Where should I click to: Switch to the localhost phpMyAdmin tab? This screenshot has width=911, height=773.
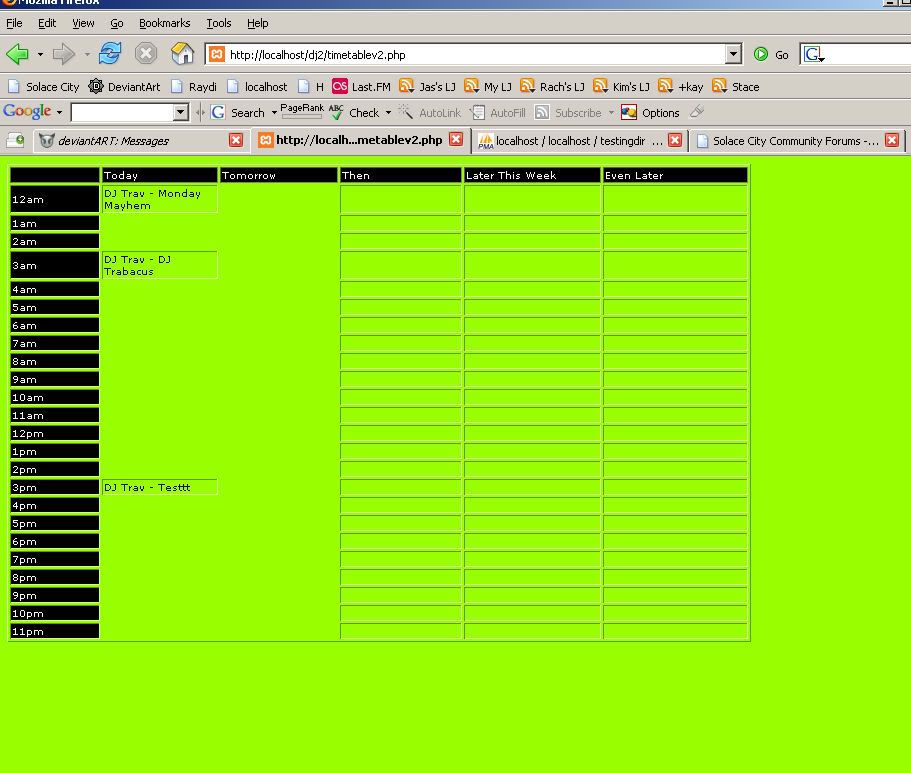coord(570,141)
